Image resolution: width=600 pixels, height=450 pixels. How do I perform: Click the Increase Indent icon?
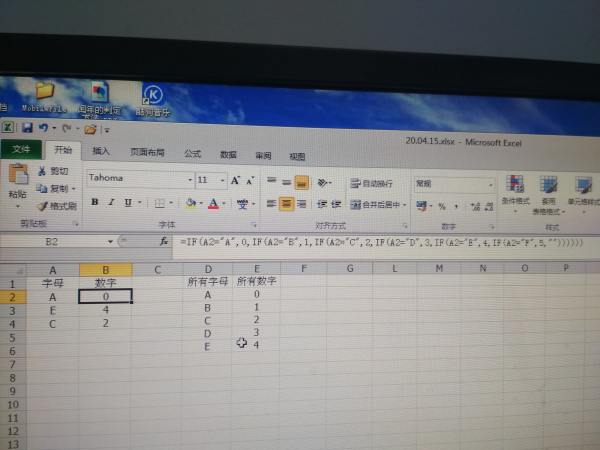tap(336, 204)
